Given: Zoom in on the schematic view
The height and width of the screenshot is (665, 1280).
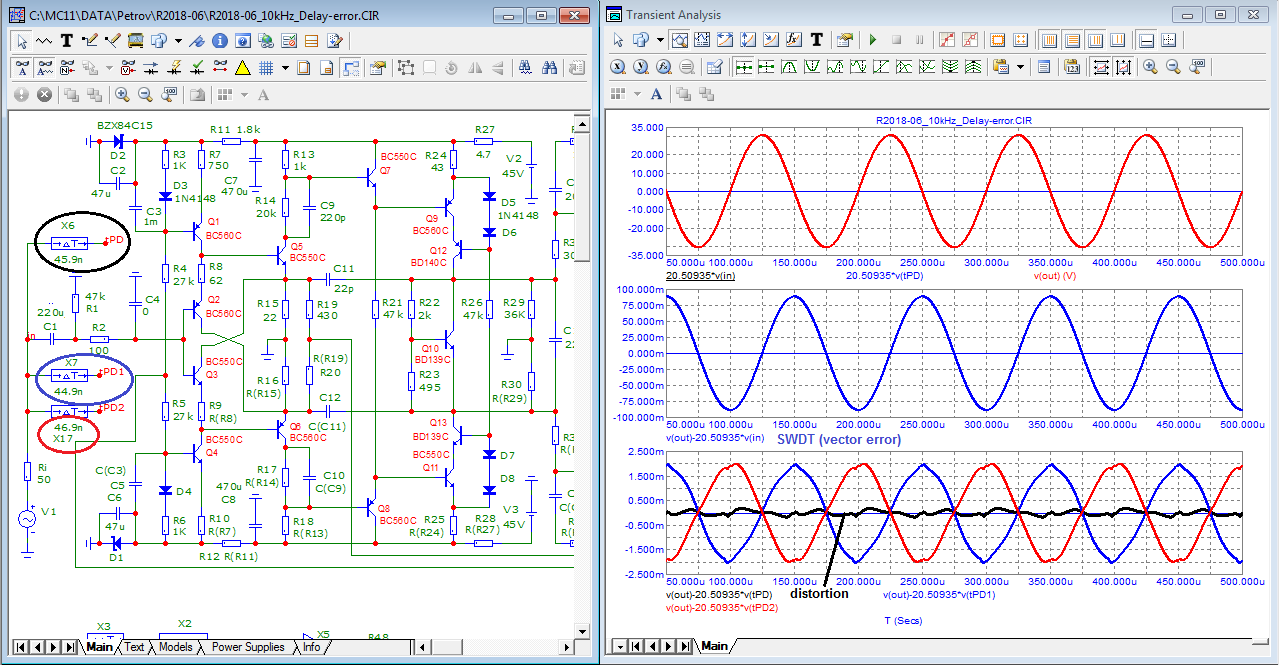Looking at the screenshot, I should 122,95.
